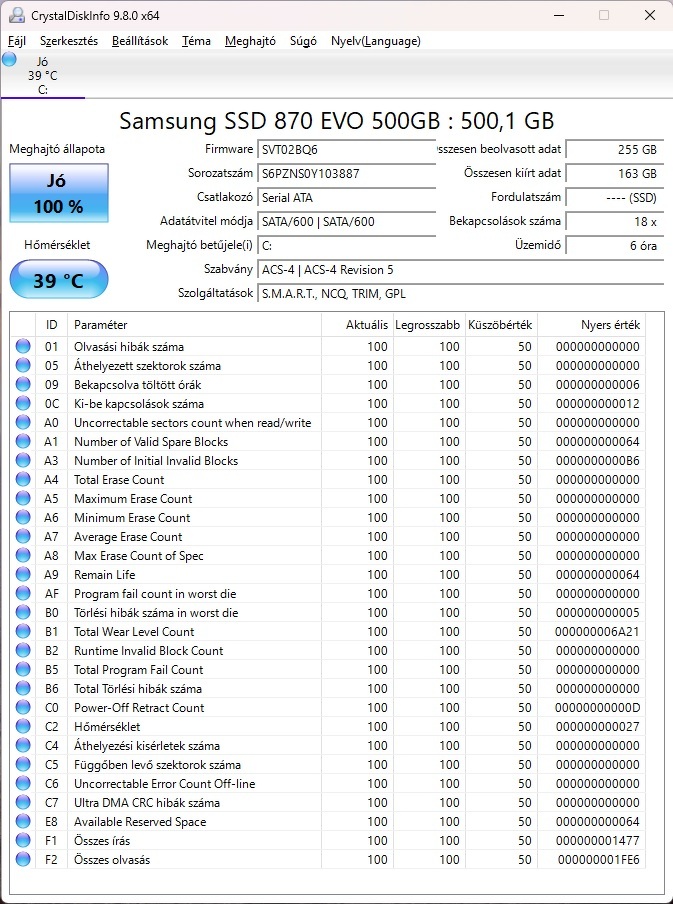Viewport: 673px width, 904px height.
Task: Select the Total Program Fail Count row
Action: coord(328,669)
